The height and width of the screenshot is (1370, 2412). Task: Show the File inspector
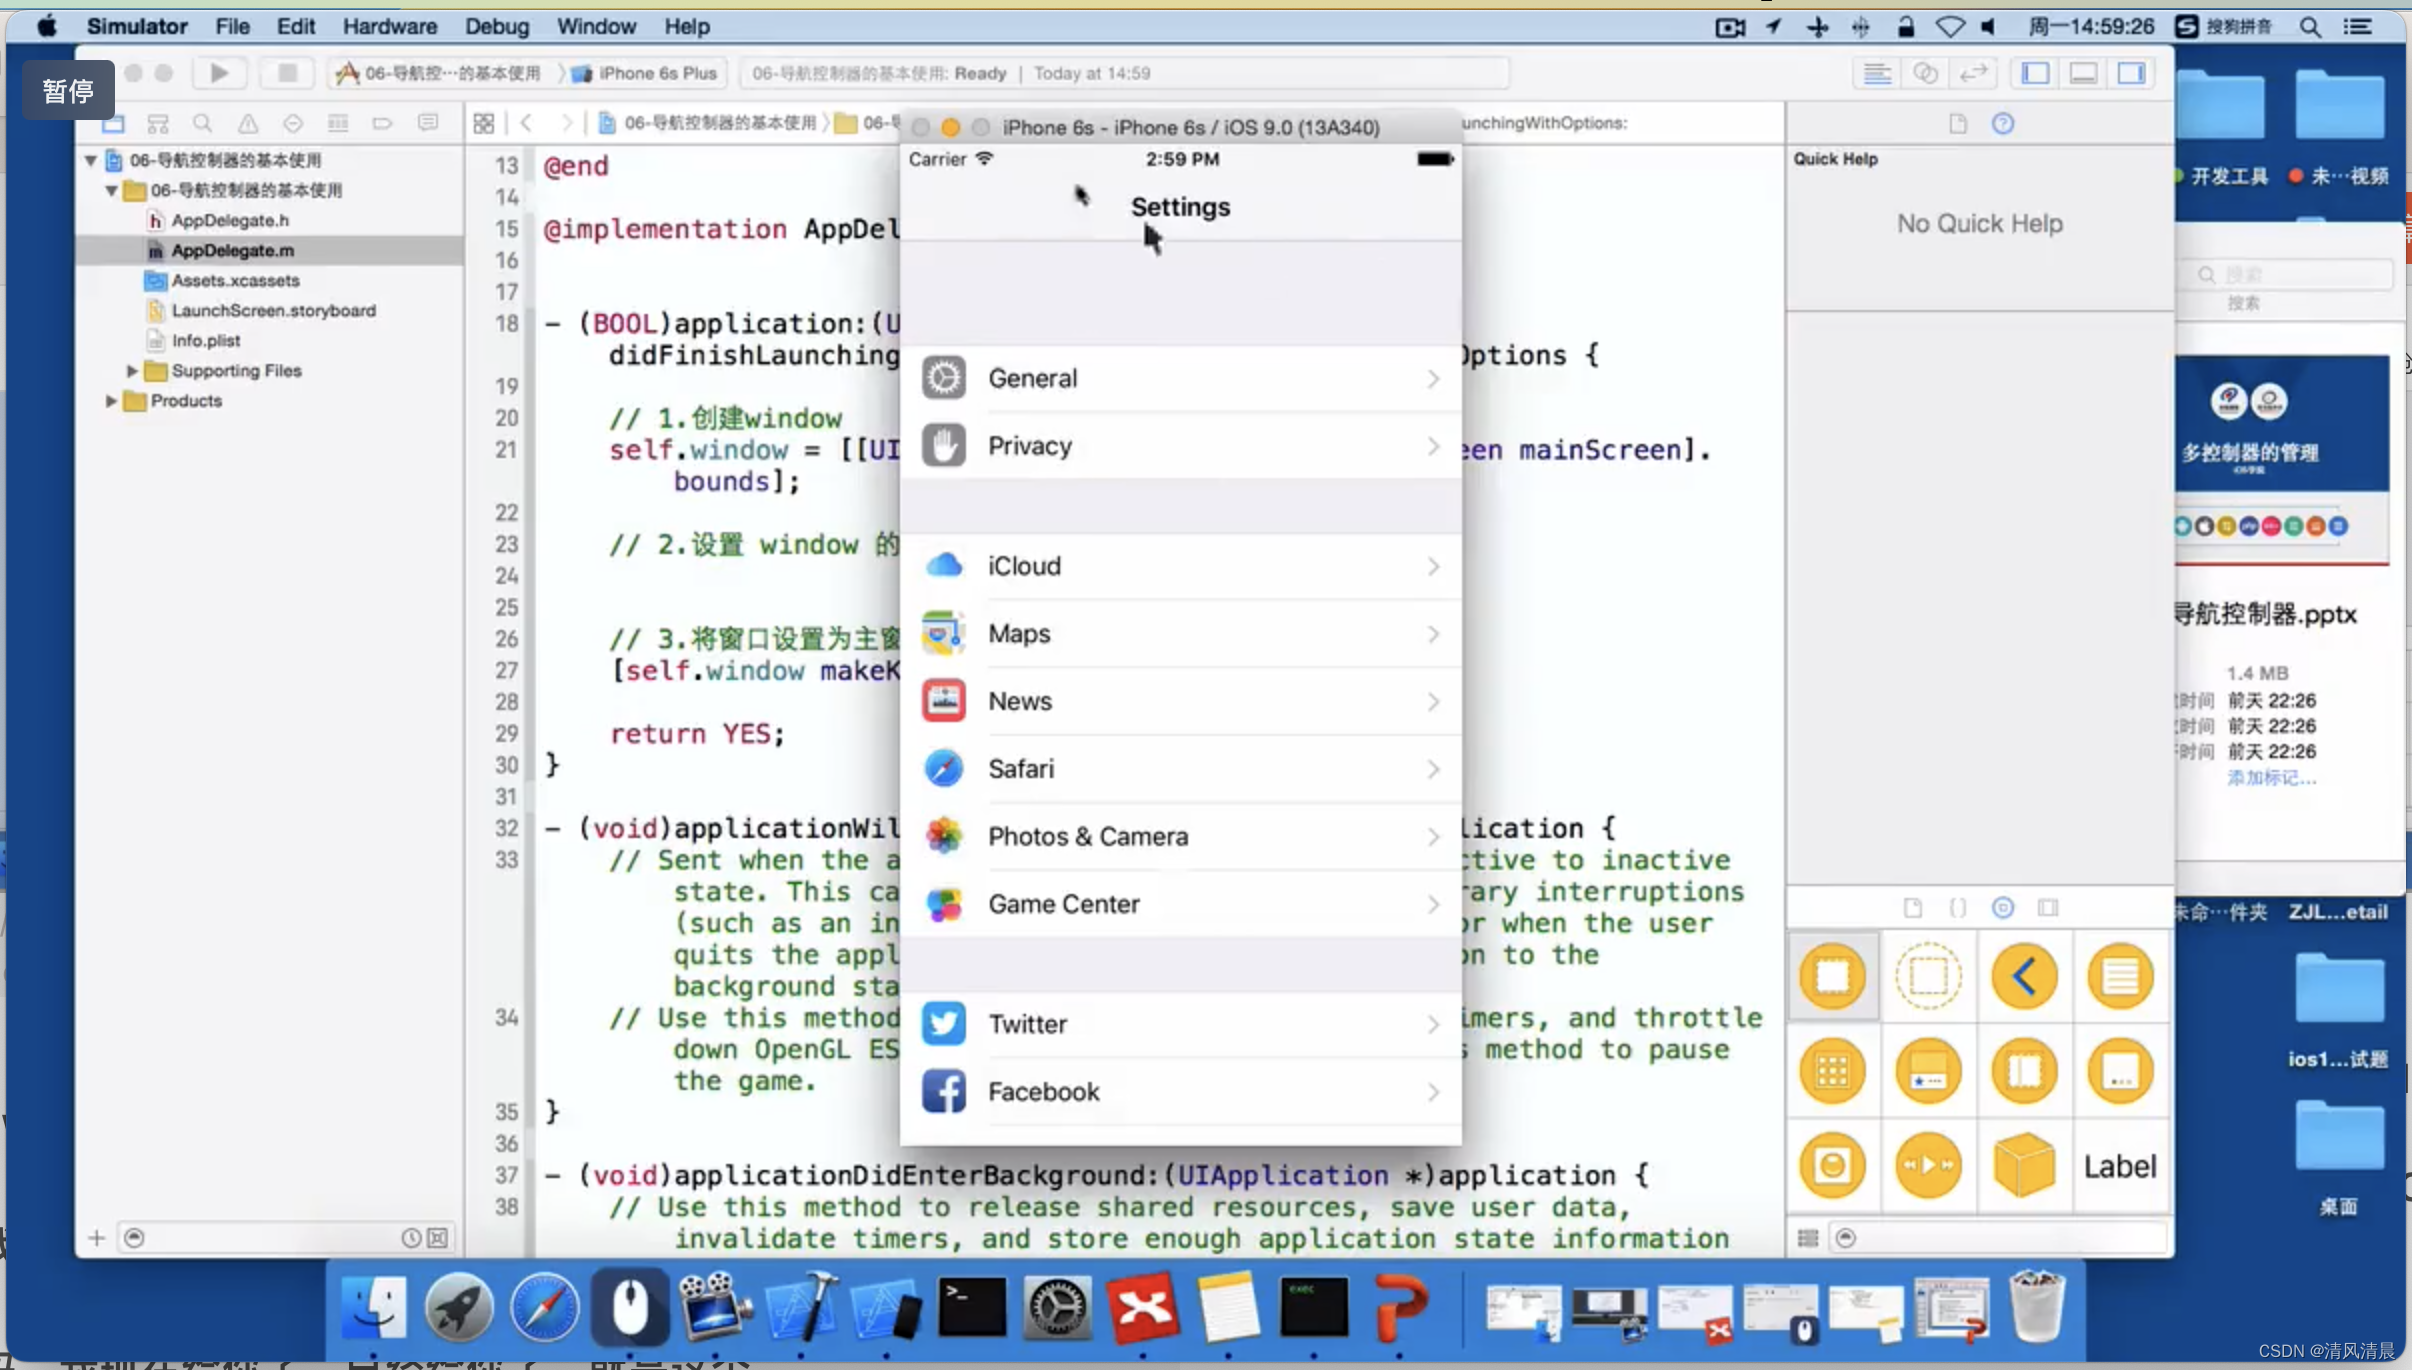coord(1957,123)
